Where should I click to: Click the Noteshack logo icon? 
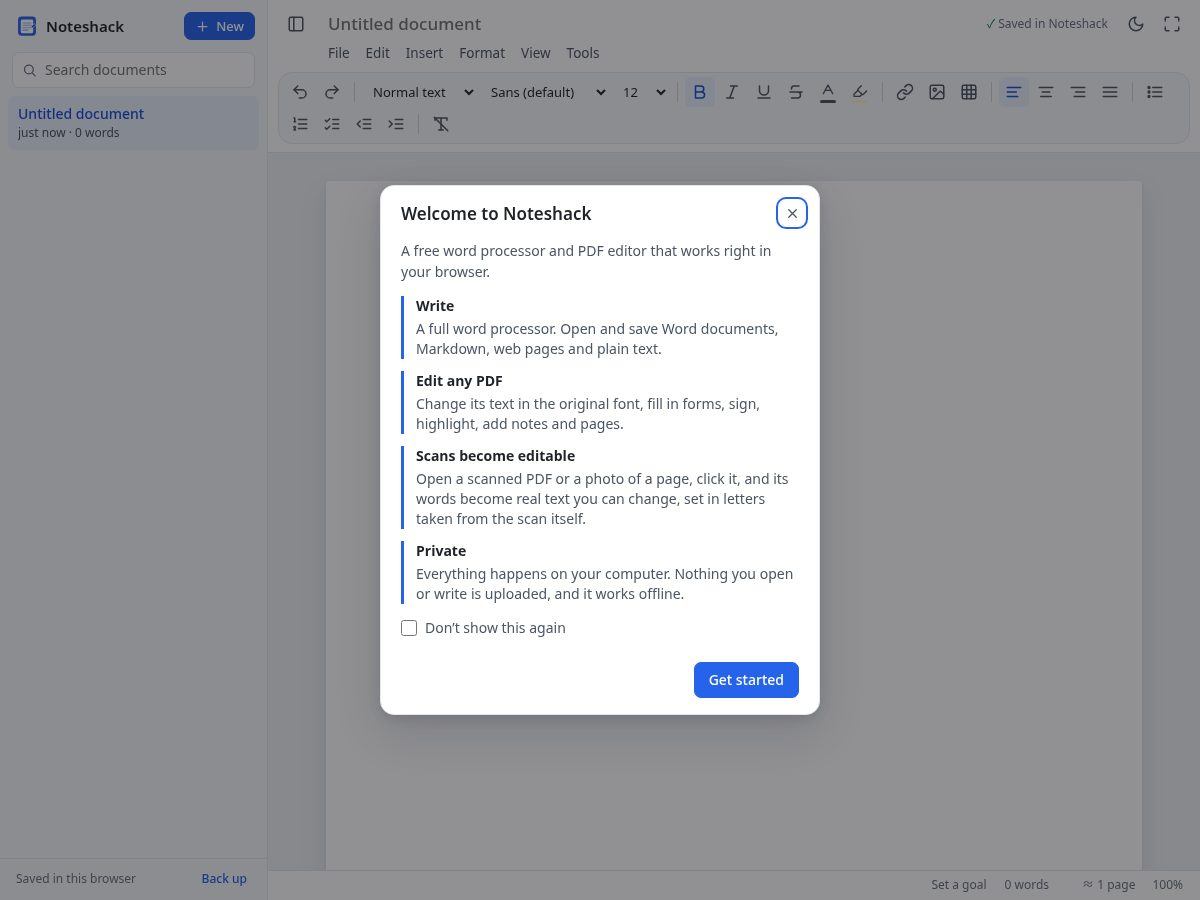(27, 26)
